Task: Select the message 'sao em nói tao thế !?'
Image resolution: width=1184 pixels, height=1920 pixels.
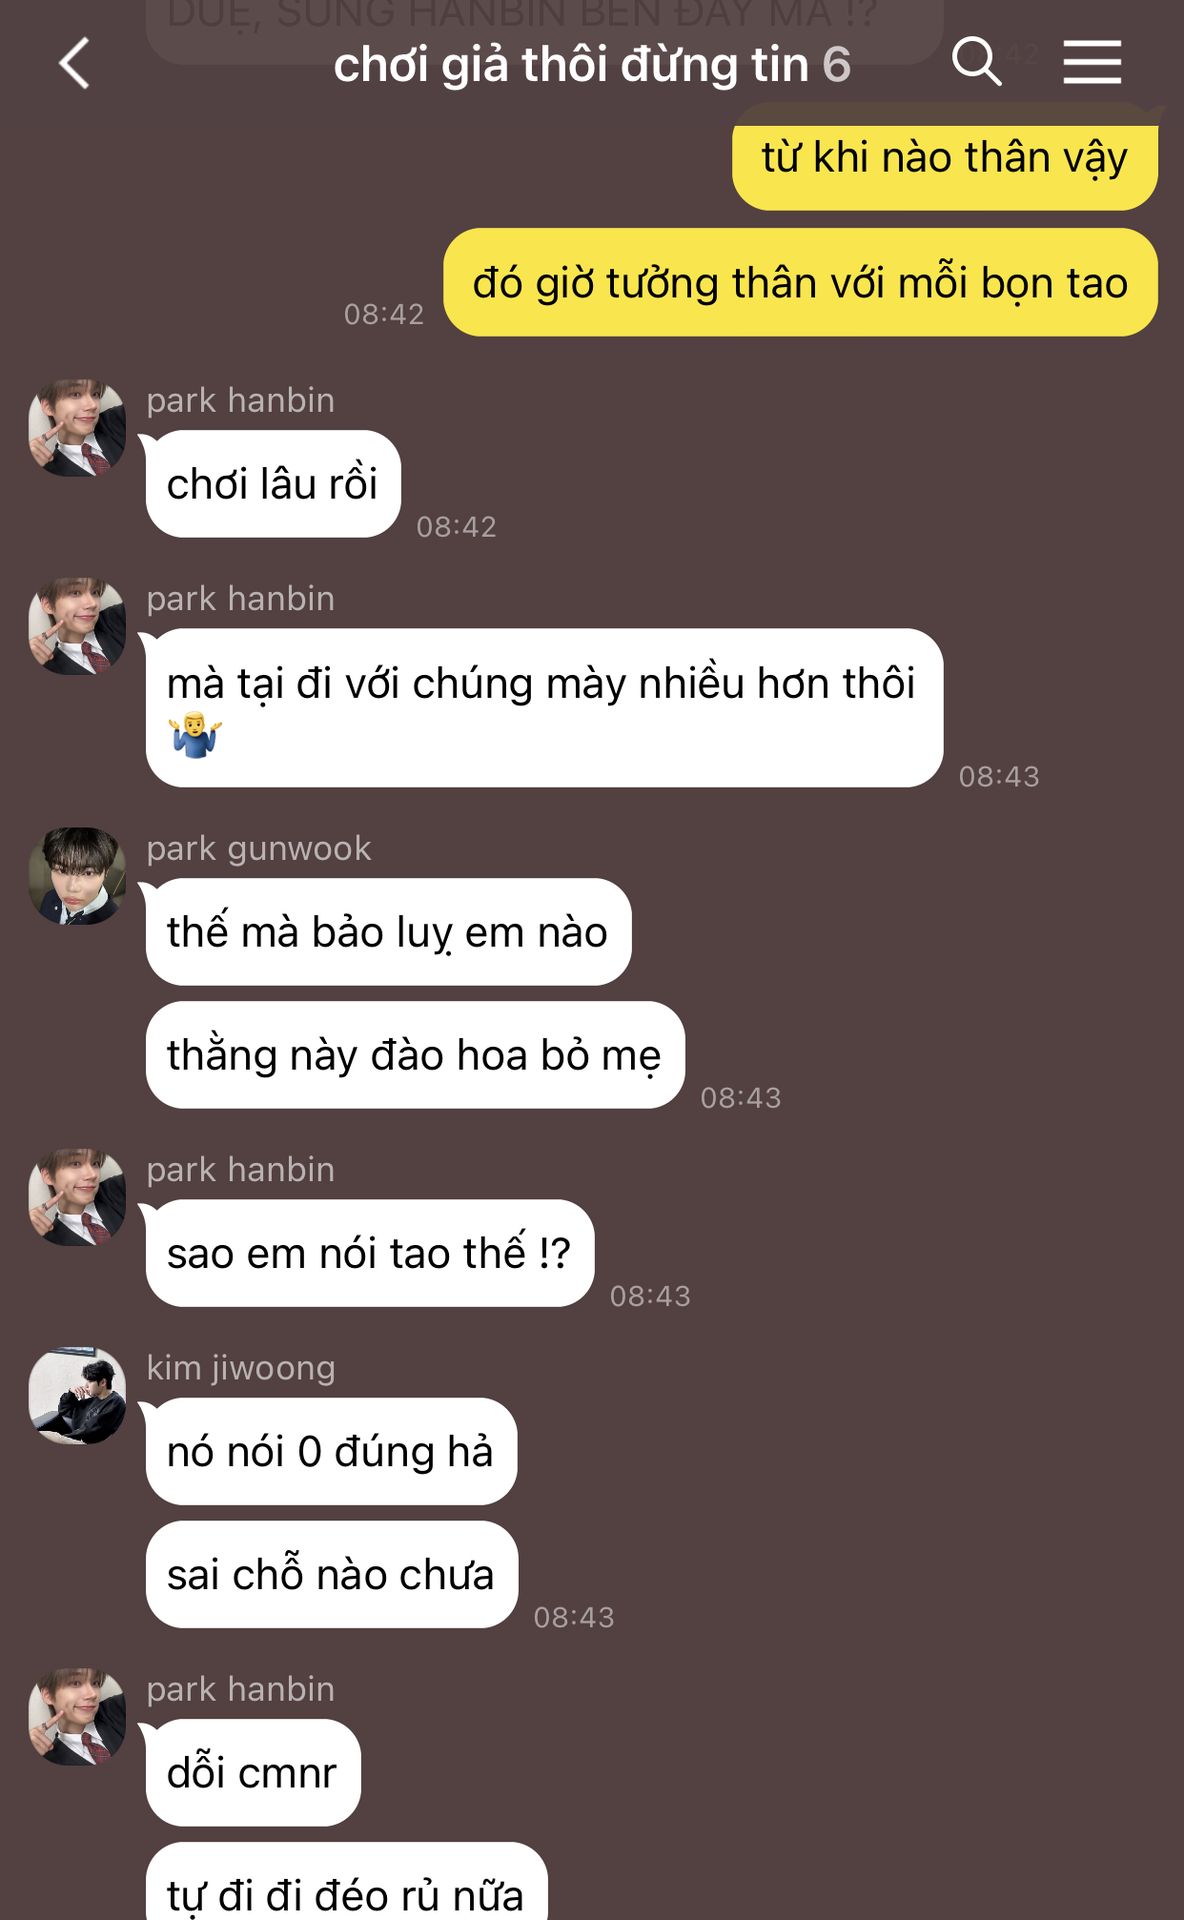Action: click(x=370, y=1253)
